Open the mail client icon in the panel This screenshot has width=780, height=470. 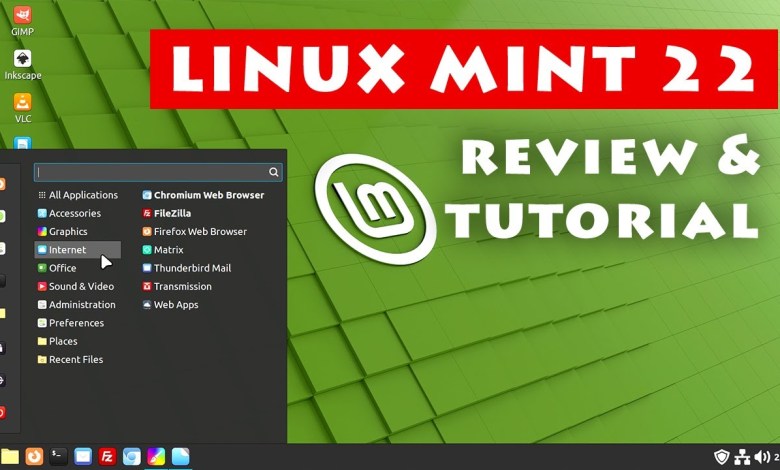click(83, 456)
